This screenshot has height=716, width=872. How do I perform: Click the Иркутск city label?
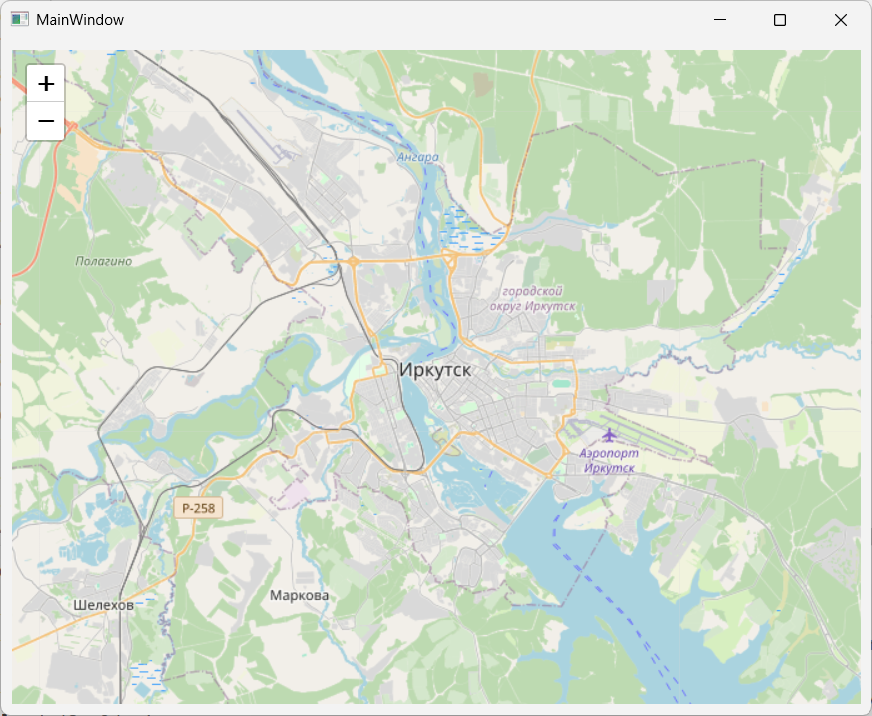point(435,370)
